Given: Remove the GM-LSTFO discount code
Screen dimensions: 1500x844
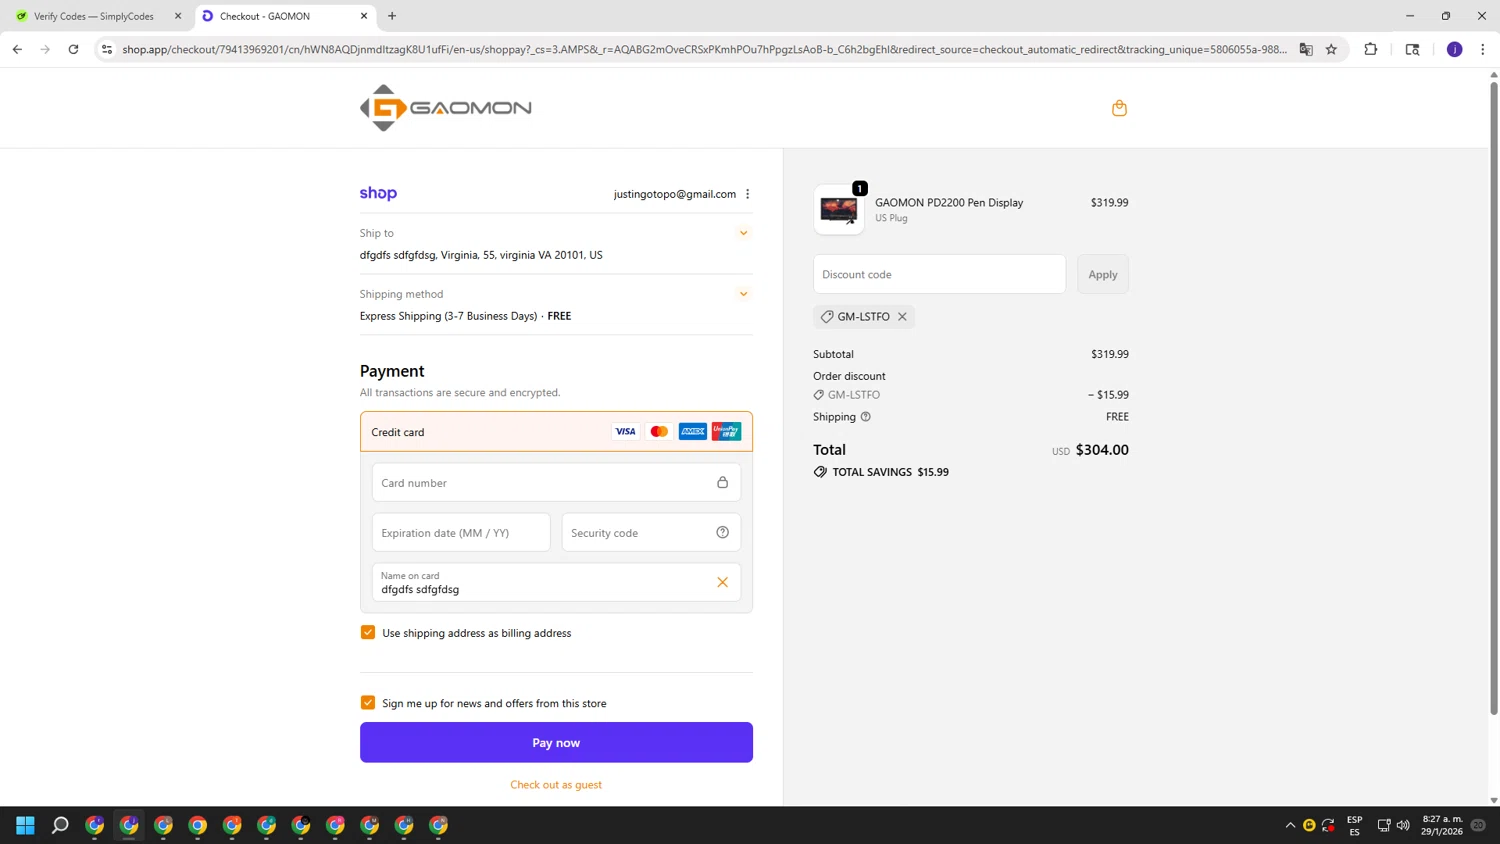Looking at the screenshot, I should click(902, 317).
